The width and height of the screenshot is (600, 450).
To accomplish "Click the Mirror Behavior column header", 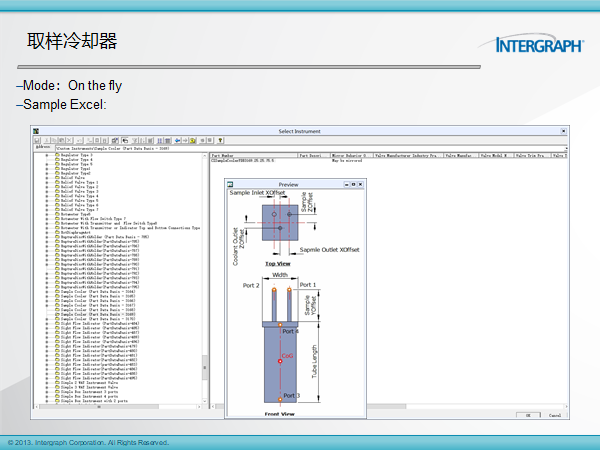I will click(352, 156).
